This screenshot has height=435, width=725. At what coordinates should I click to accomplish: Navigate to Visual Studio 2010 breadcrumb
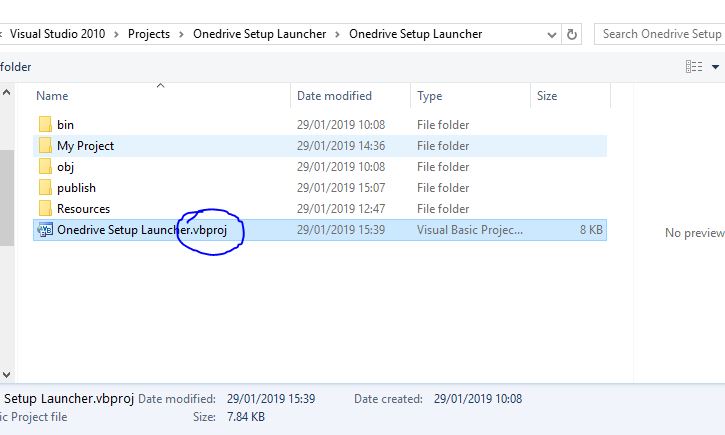point(57,34)
